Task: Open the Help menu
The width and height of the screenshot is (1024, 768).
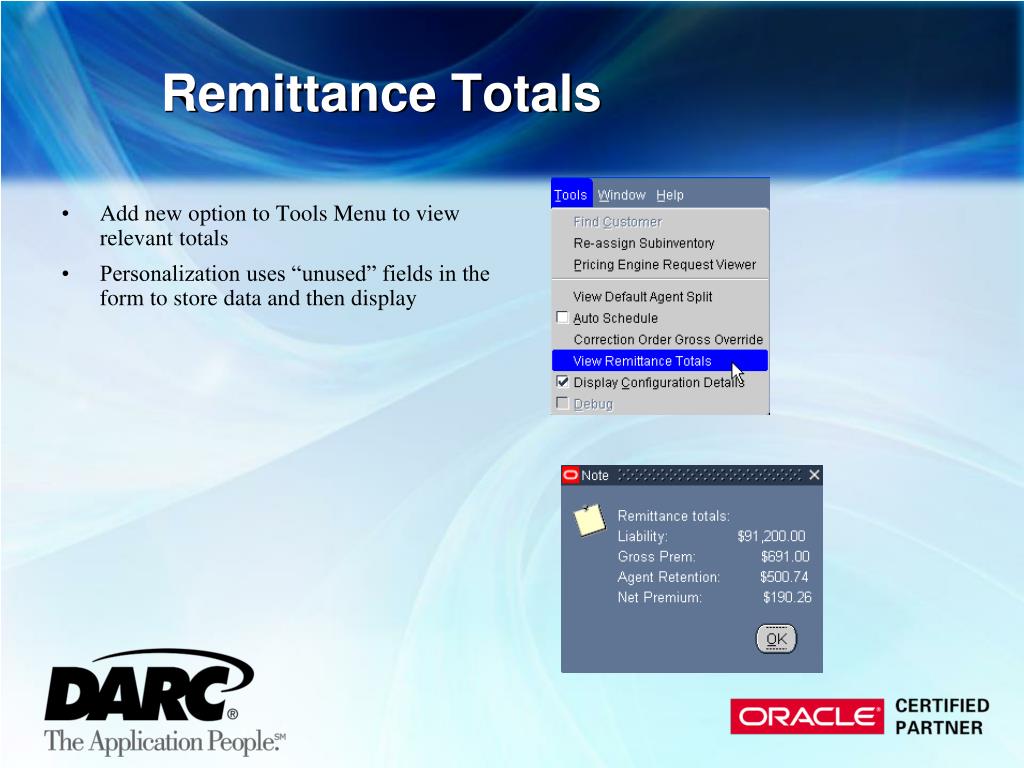Action: [x=669, y=195]
